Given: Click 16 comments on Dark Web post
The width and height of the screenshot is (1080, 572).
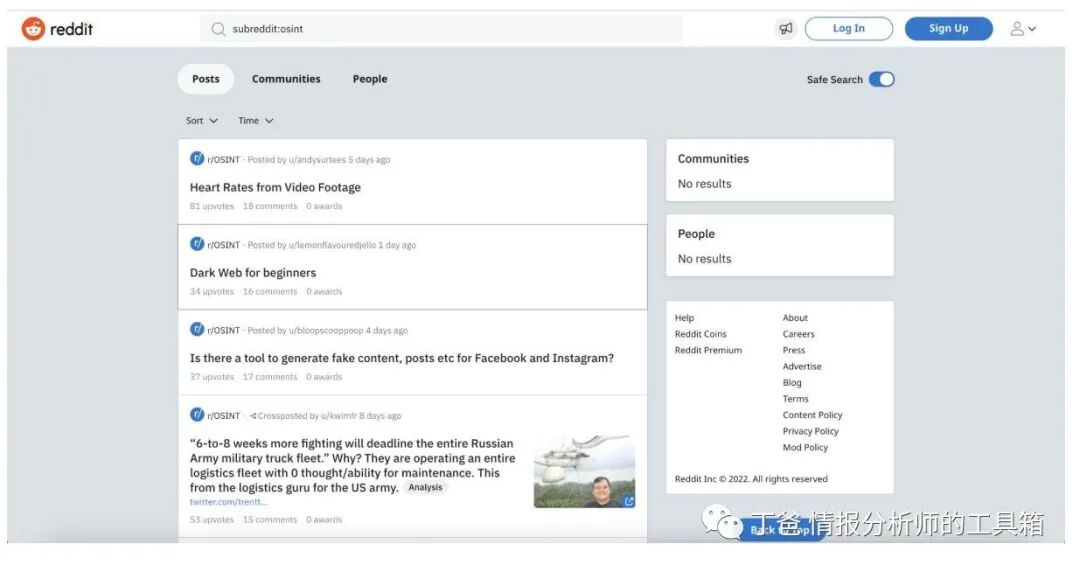Looking at the screenshot, I should 270,292.
